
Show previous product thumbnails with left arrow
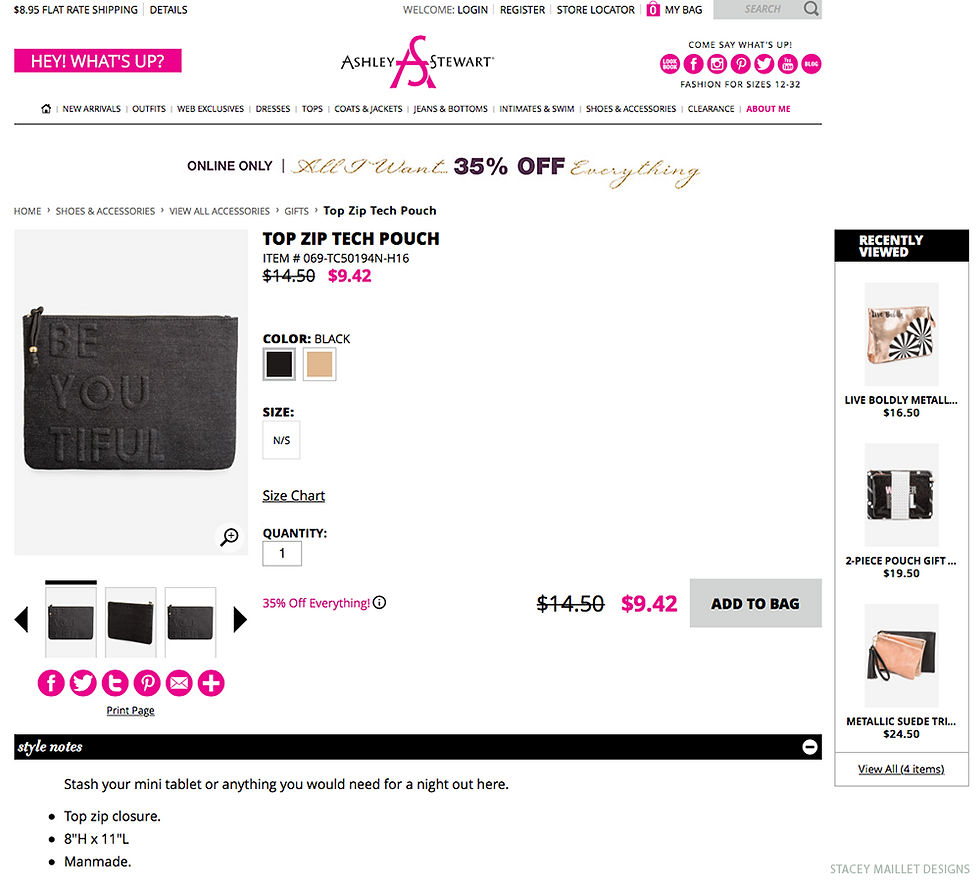(x=21, y=620)
